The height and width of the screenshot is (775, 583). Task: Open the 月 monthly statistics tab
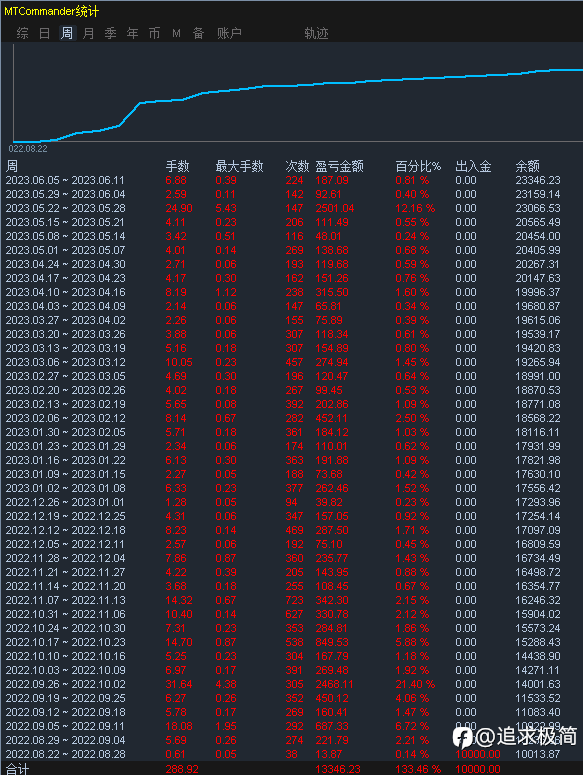tap(88, 33)
